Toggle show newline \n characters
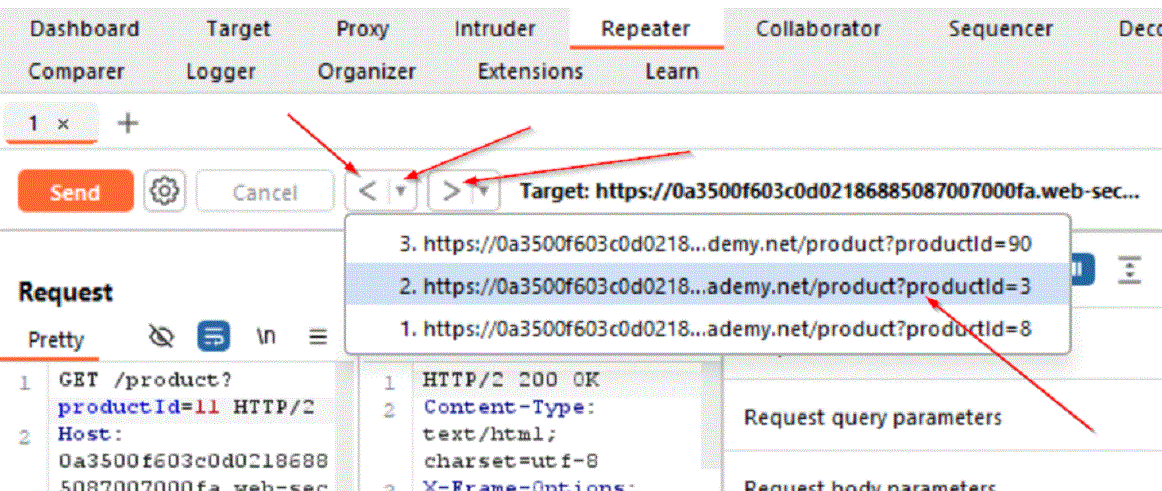This screenshot has width=1162, height=491. [x=266, y=337]
